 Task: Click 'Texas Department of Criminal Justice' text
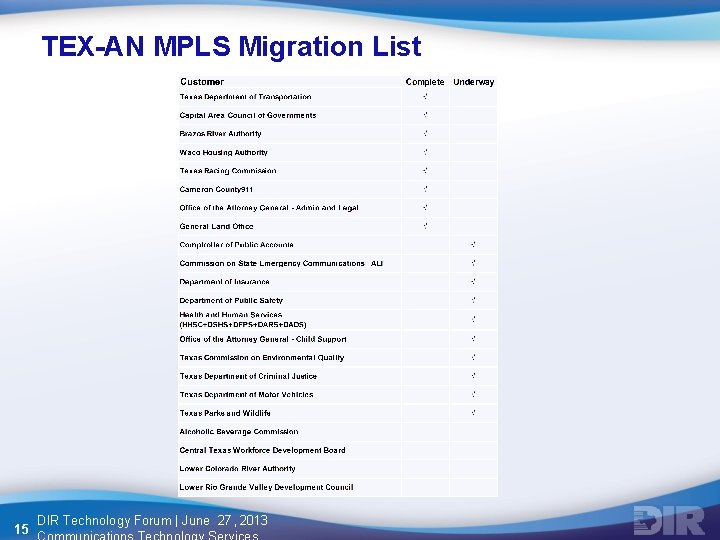pos(248,376)
